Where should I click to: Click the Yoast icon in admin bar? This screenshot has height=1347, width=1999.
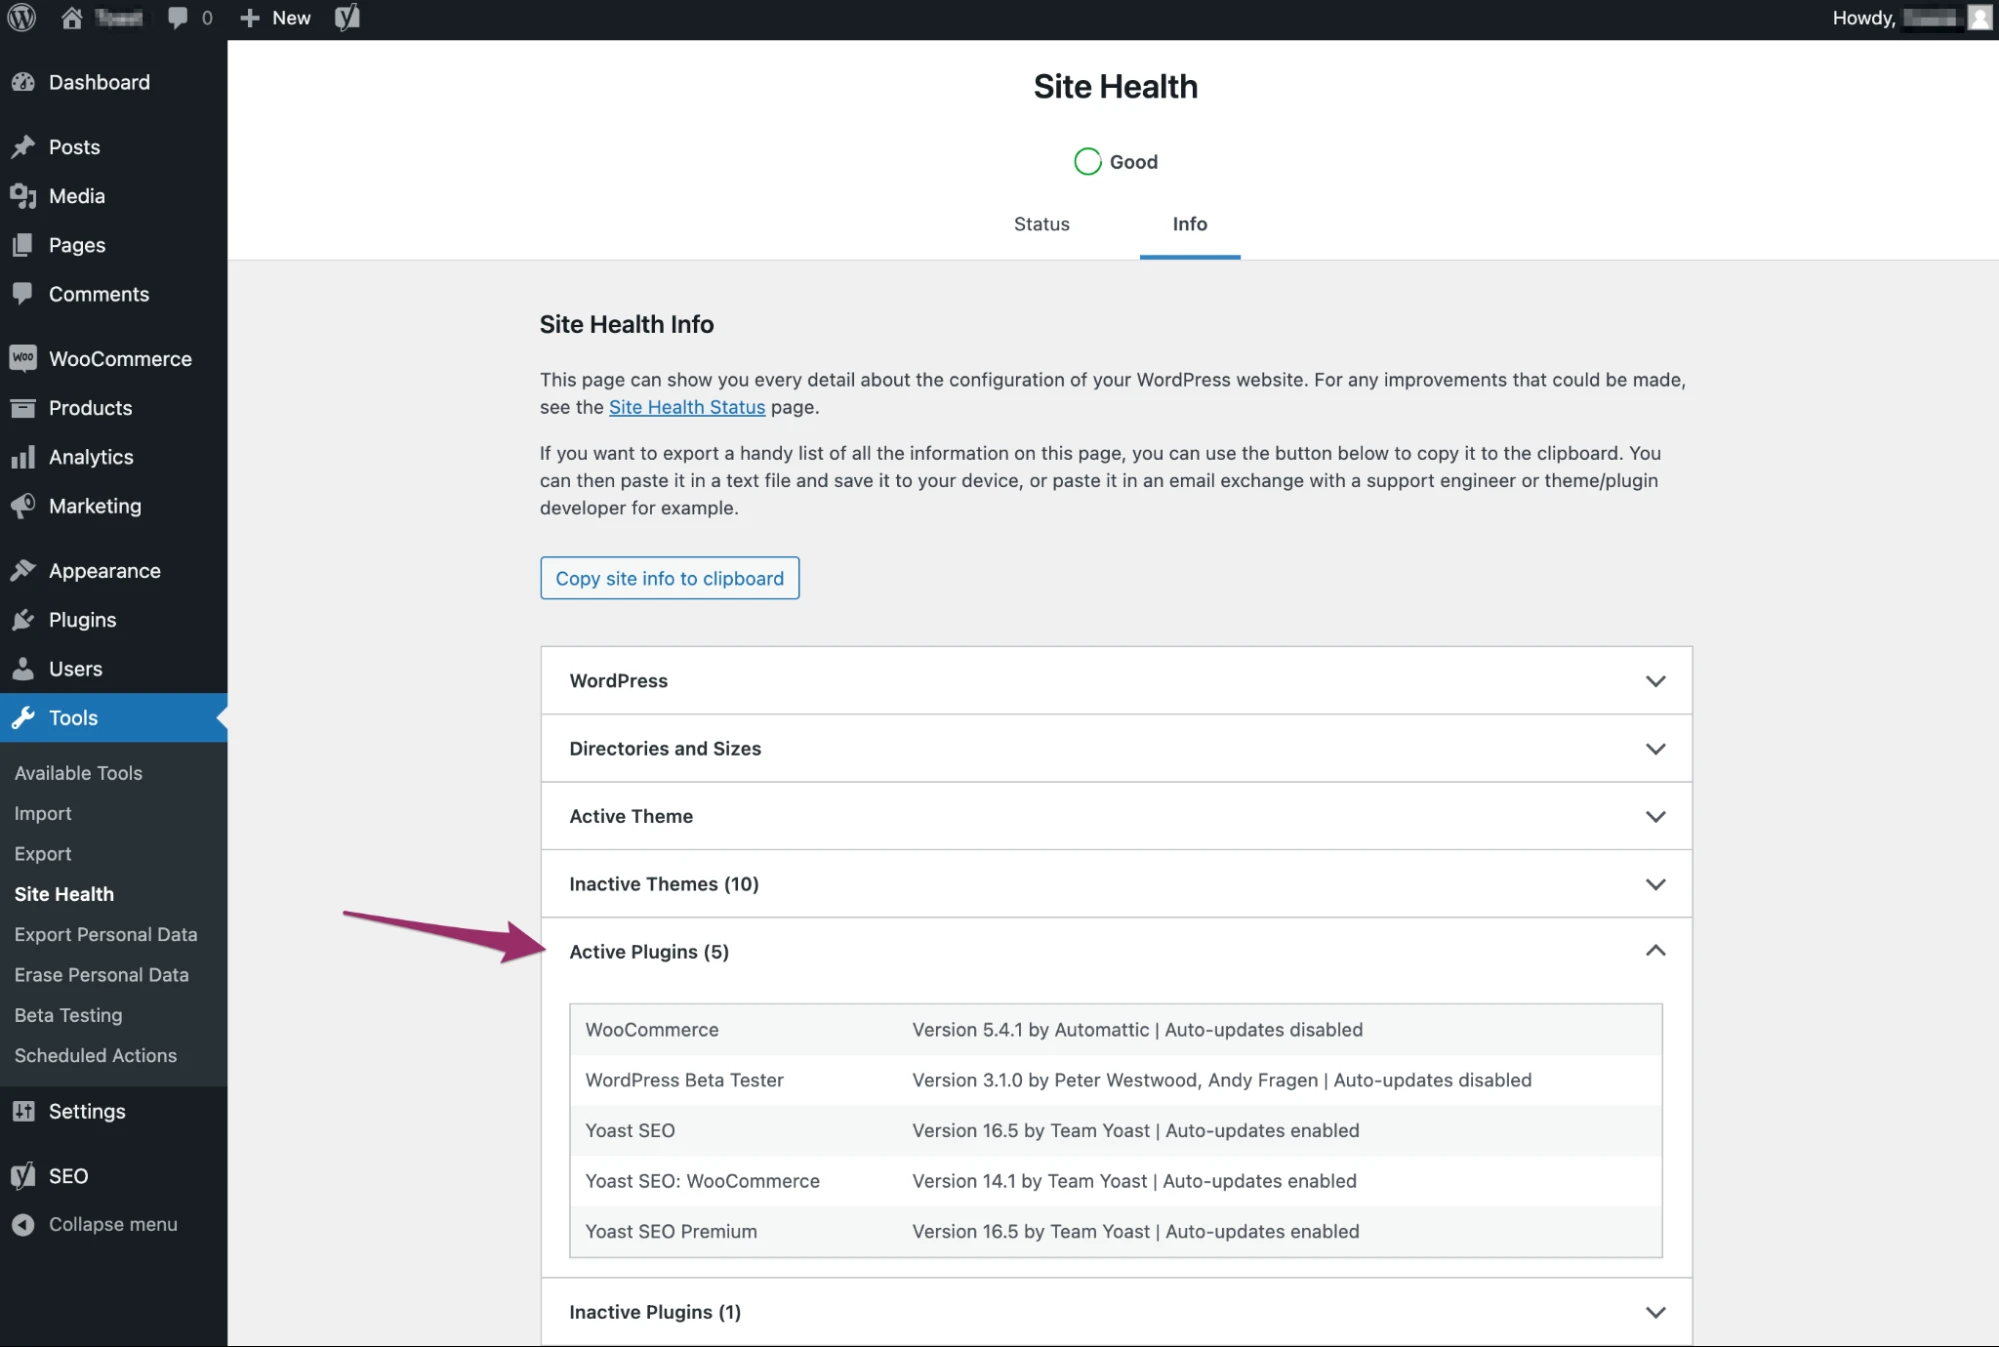click(x=347, y=18)
